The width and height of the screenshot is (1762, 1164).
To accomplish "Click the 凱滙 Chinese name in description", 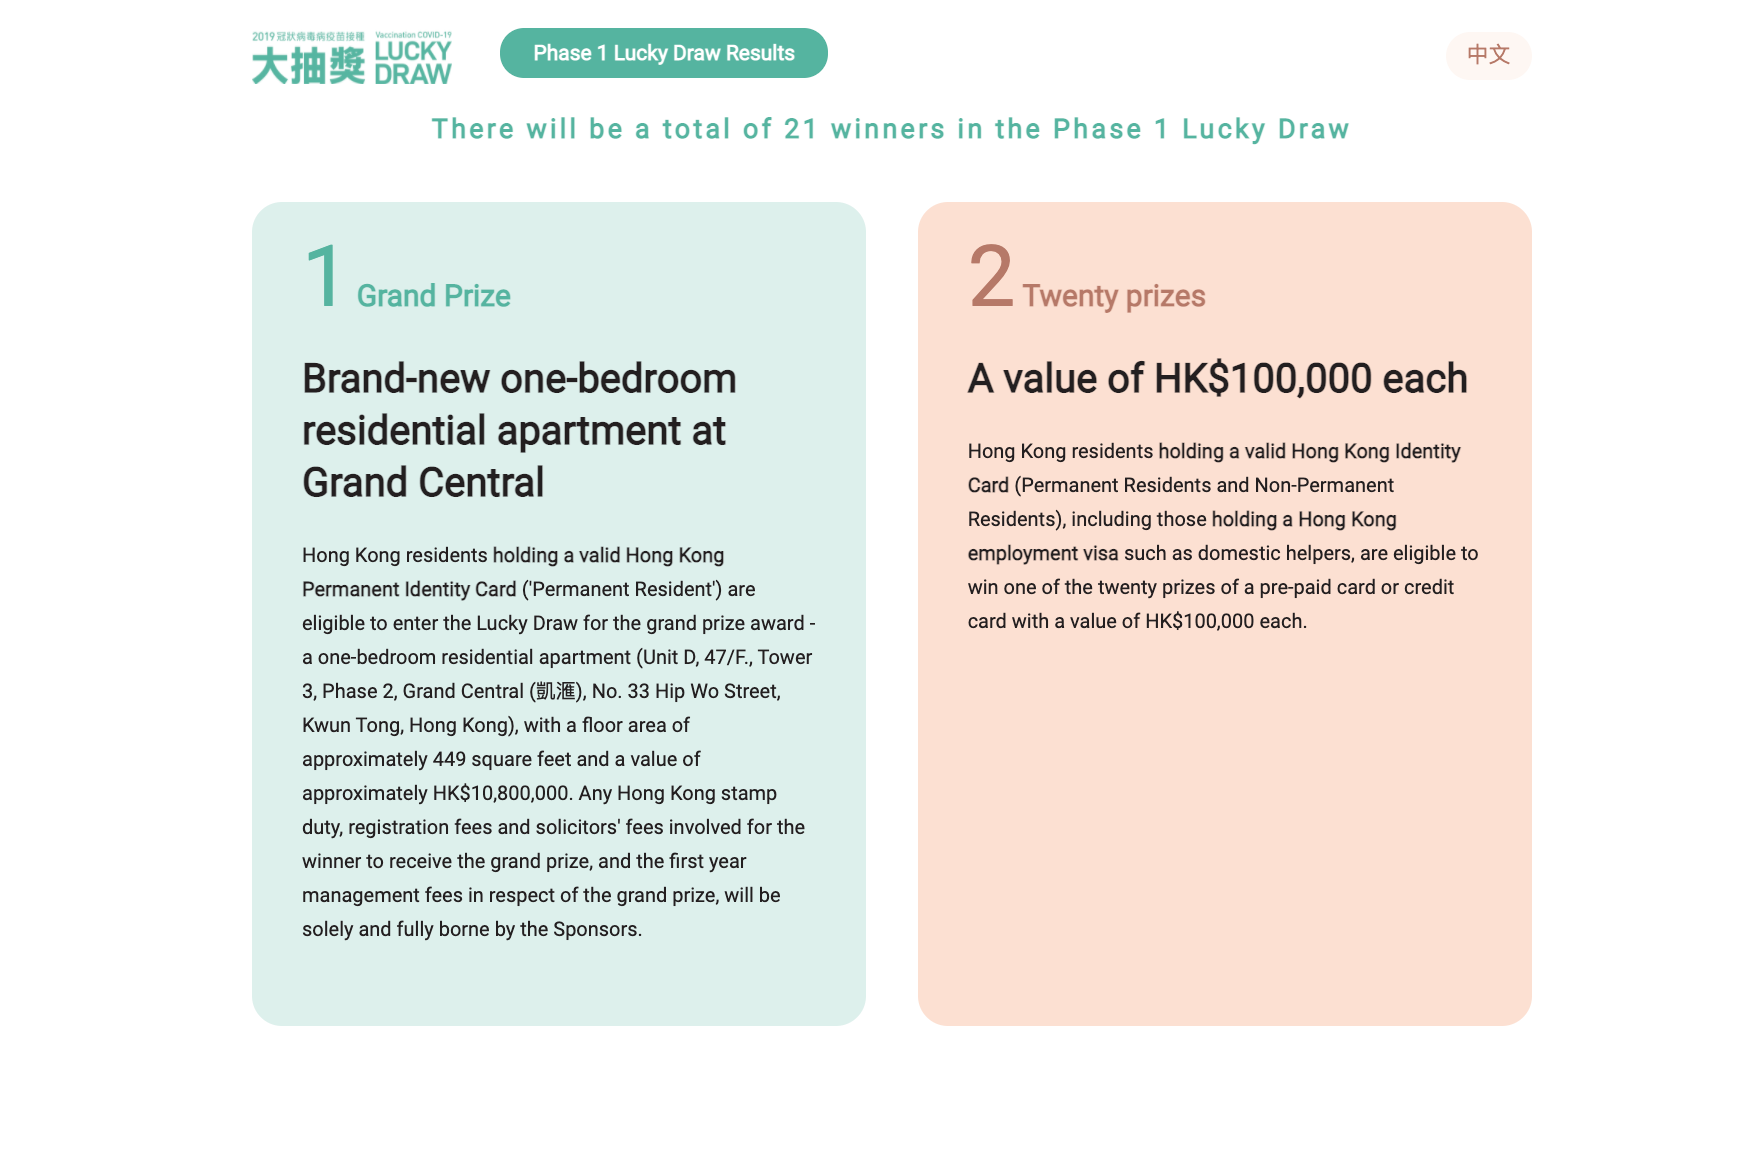I will pyautogui.click(x=555, y=691).
